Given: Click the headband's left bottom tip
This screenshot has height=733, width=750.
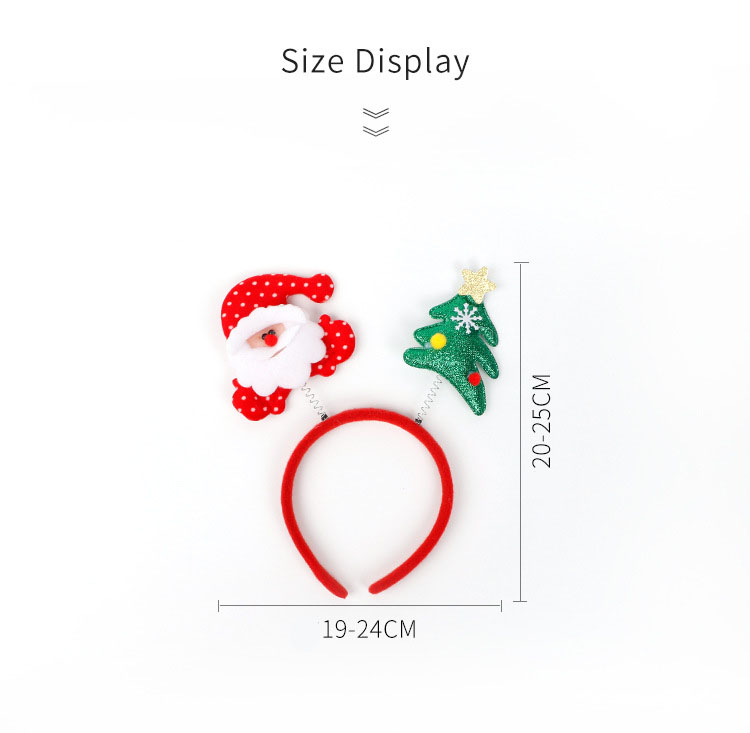Looking at the screenshot, I should tap(338, 589).
